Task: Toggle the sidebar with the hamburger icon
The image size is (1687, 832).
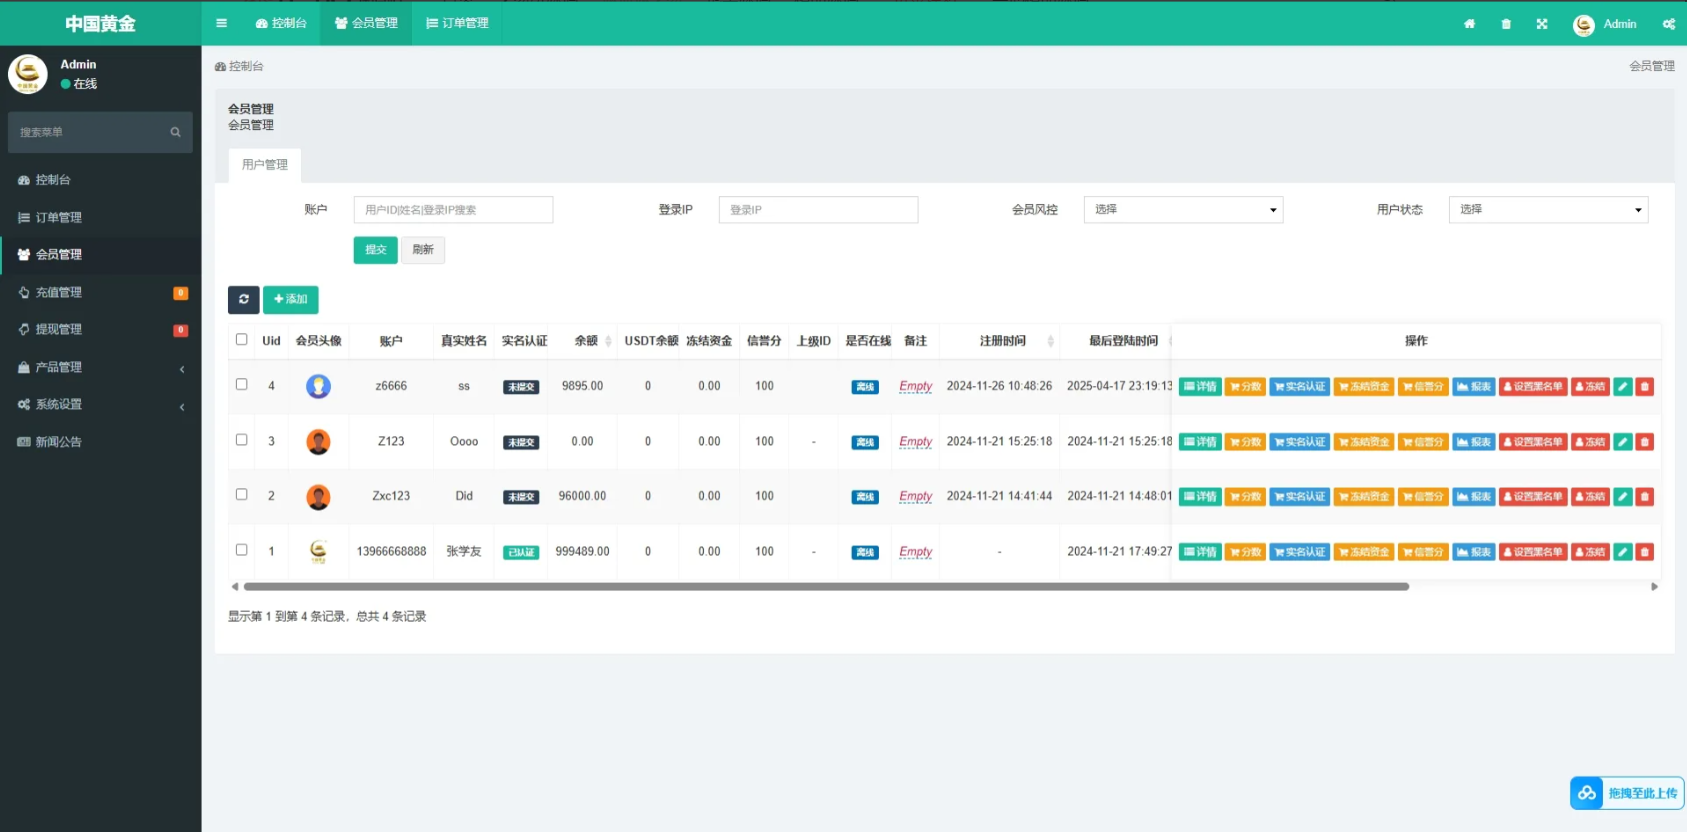Action: 221,23
